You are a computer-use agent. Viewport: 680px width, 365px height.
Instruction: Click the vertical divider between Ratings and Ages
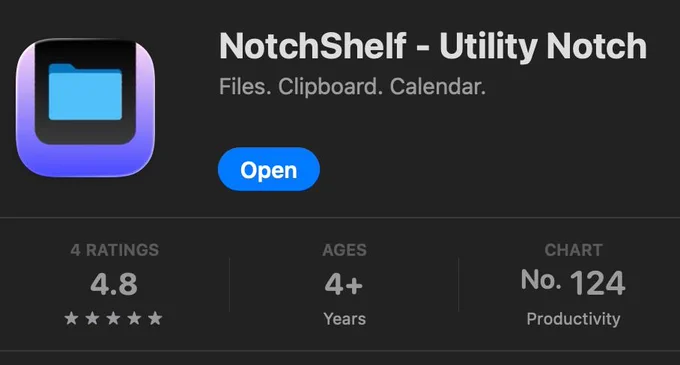point(229,284)
